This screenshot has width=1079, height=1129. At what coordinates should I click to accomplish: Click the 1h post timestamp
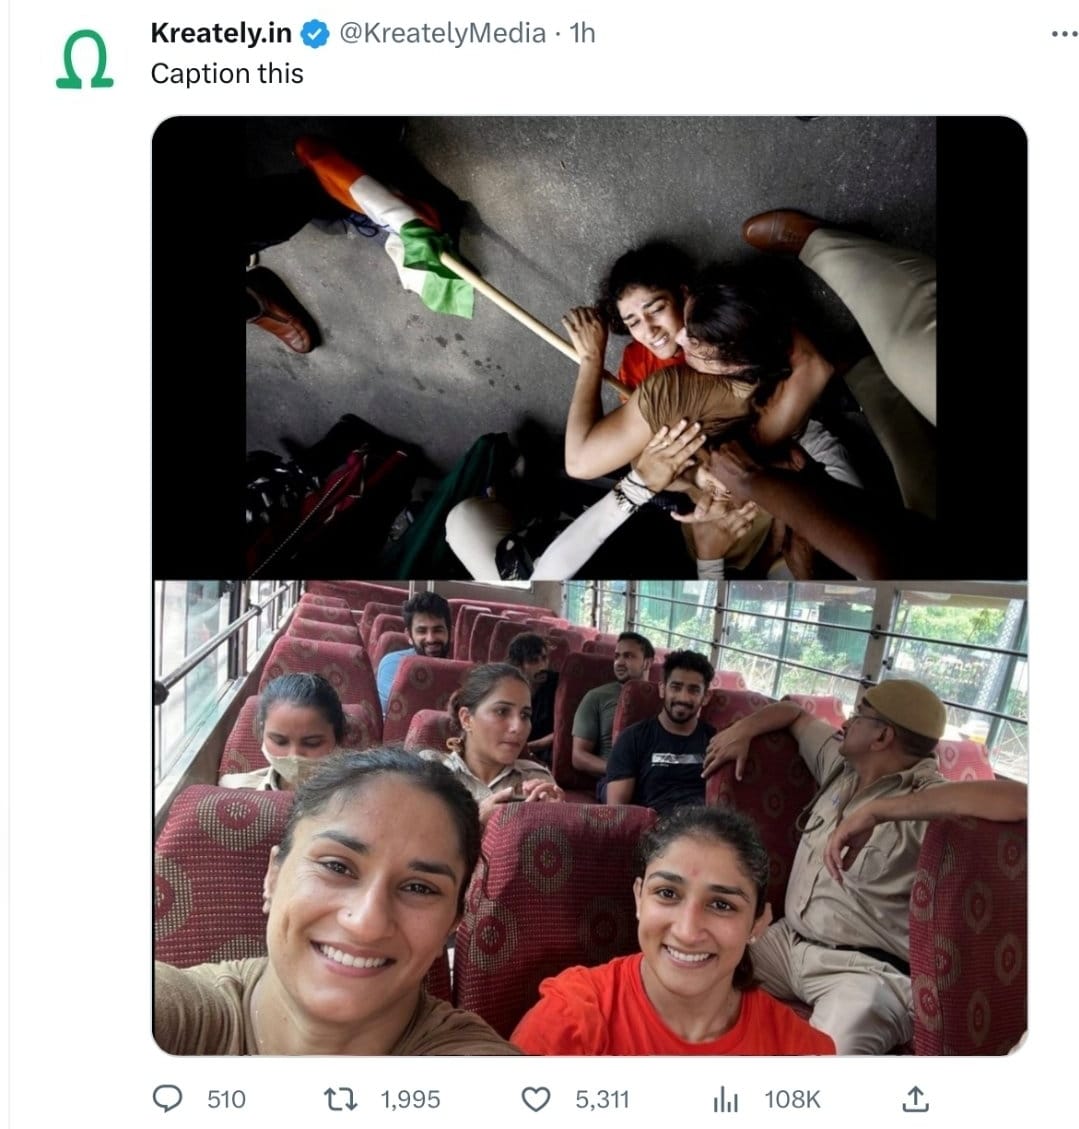pos(581,33)
